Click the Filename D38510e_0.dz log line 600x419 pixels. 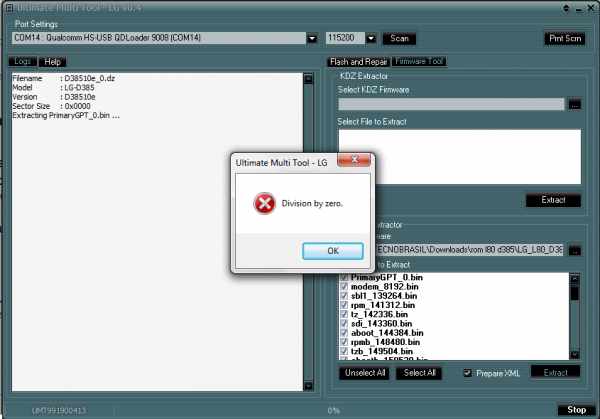64,78
